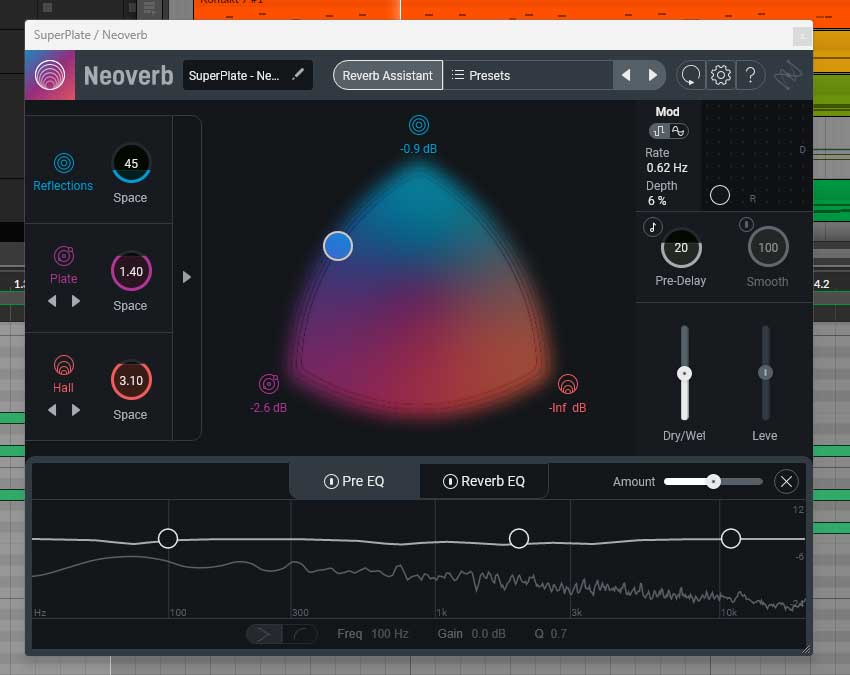850x675 pixels.
Task: Click Plate icon at blend pad corner
Action: [x=269, y=384]
